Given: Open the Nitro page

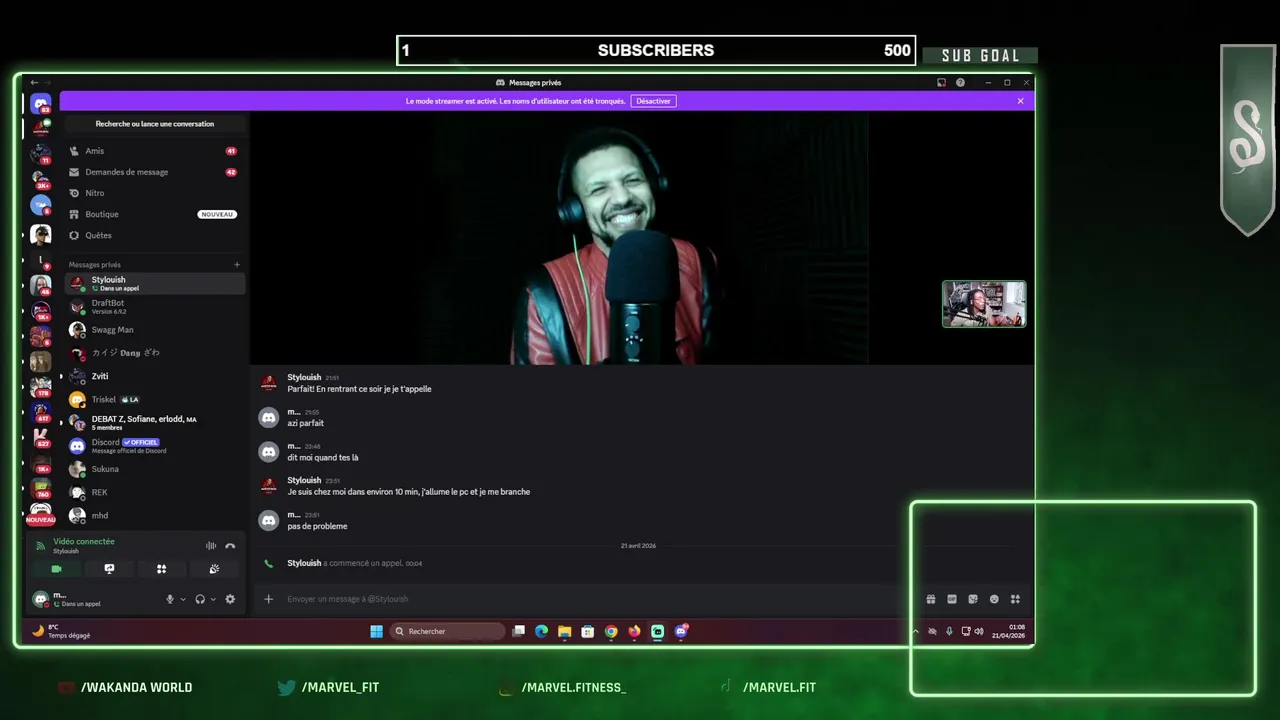Looking at the screenshot, I should click(154, 193).
